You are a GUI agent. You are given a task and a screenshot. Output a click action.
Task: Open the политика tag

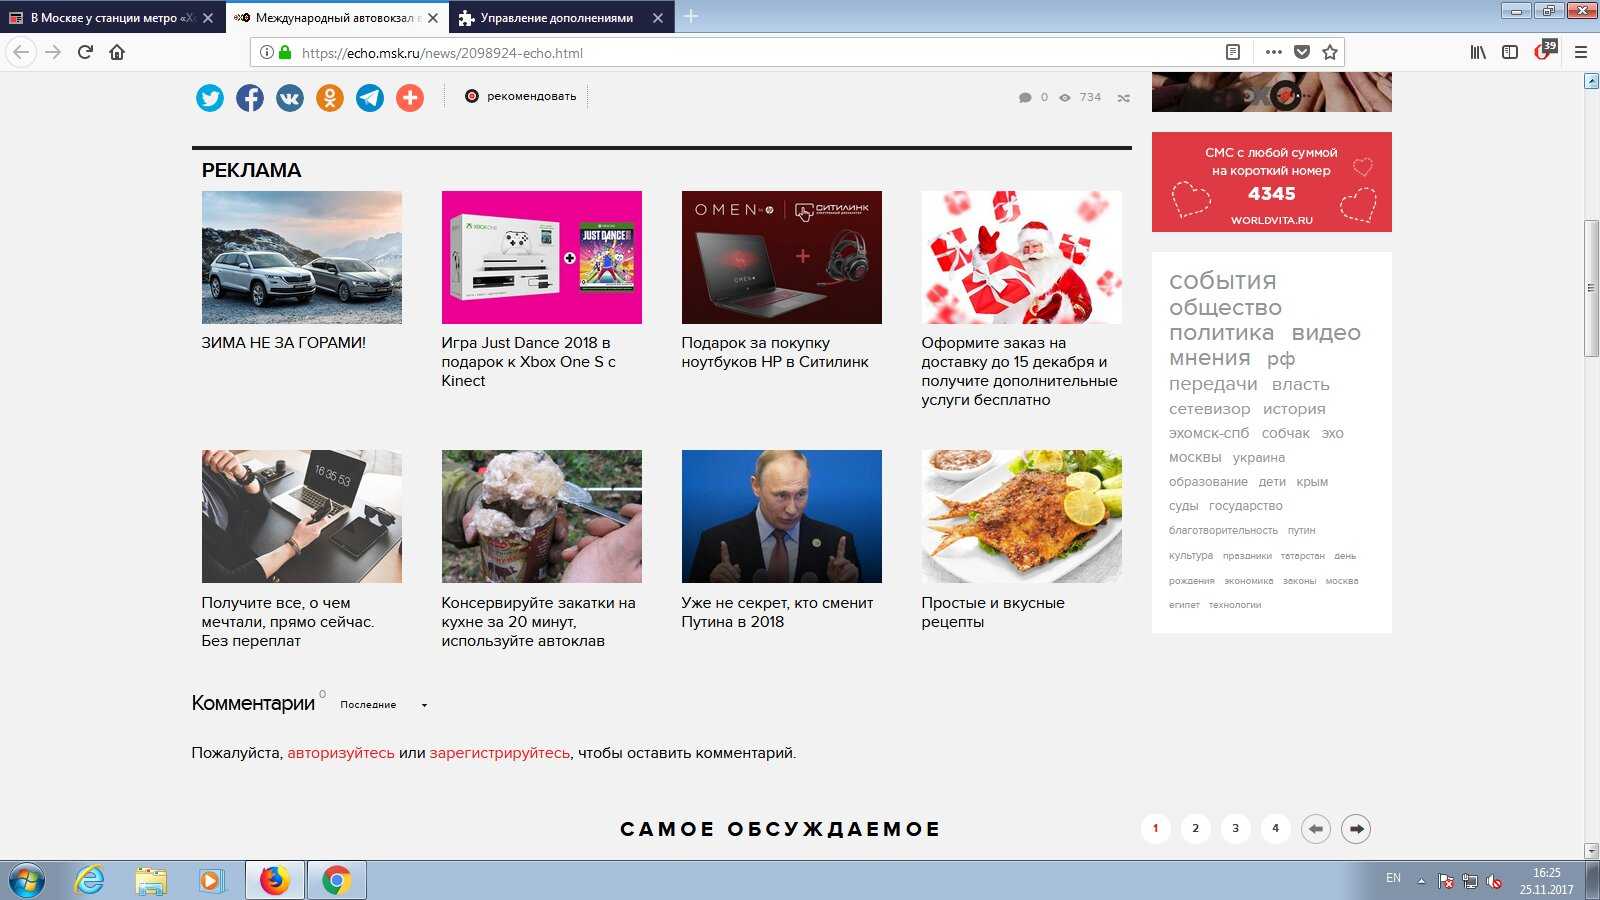tap(1222, 333)
